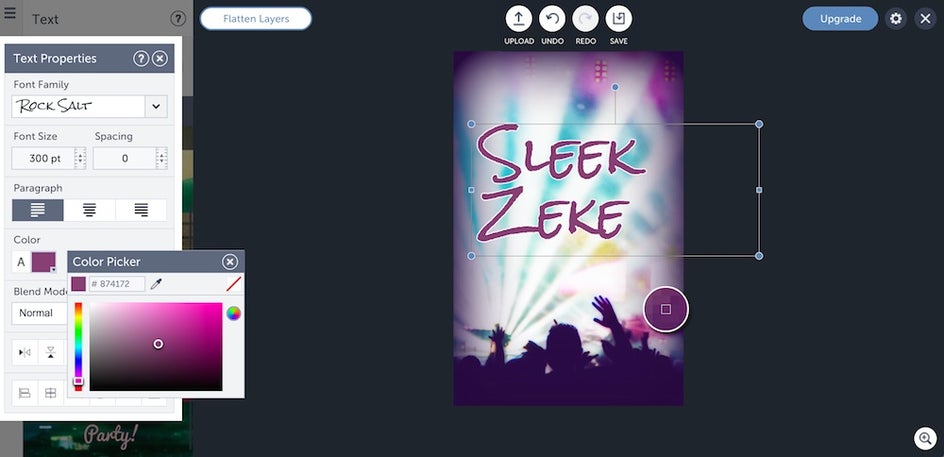944x457 pixels.
Task: Select right paragraph alignment
Action: pos(141,210)
